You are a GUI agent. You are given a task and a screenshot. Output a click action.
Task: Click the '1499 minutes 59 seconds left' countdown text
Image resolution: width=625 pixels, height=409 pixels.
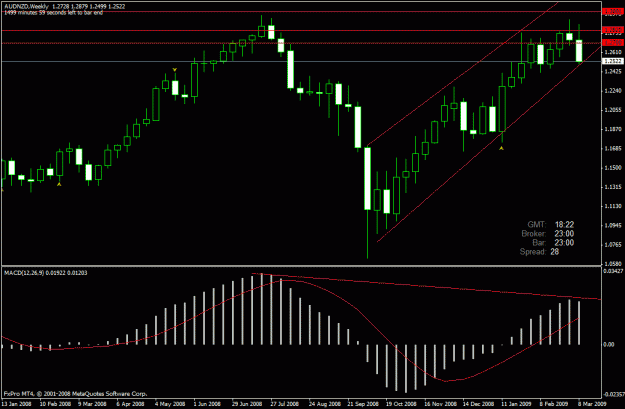[53, 13]
